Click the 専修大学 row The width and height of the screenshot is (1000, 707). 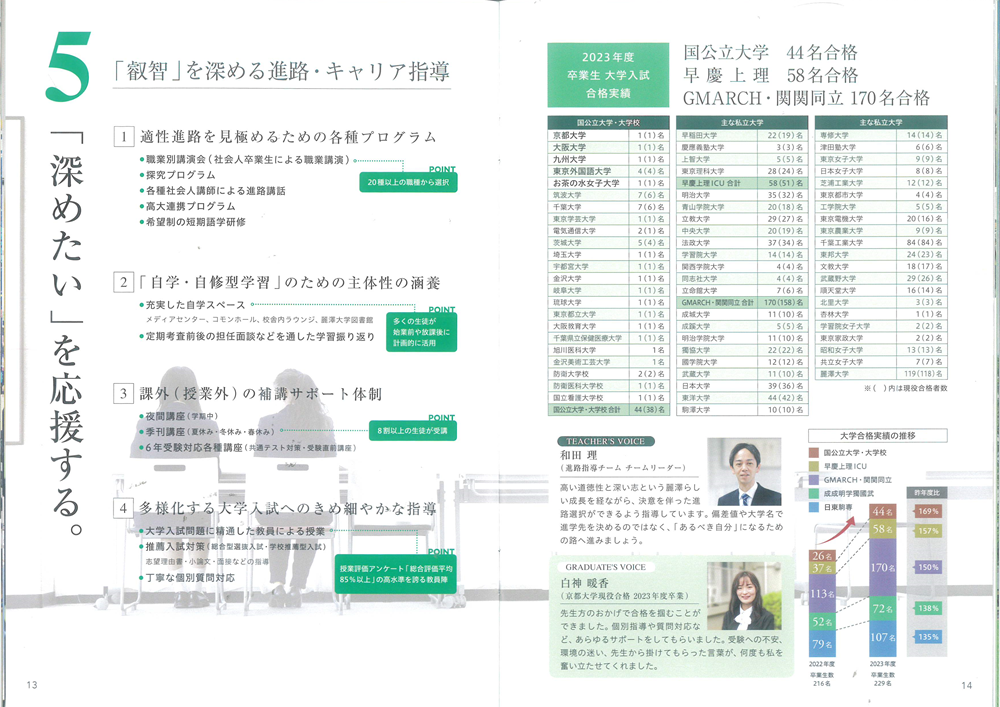(881, 135)
